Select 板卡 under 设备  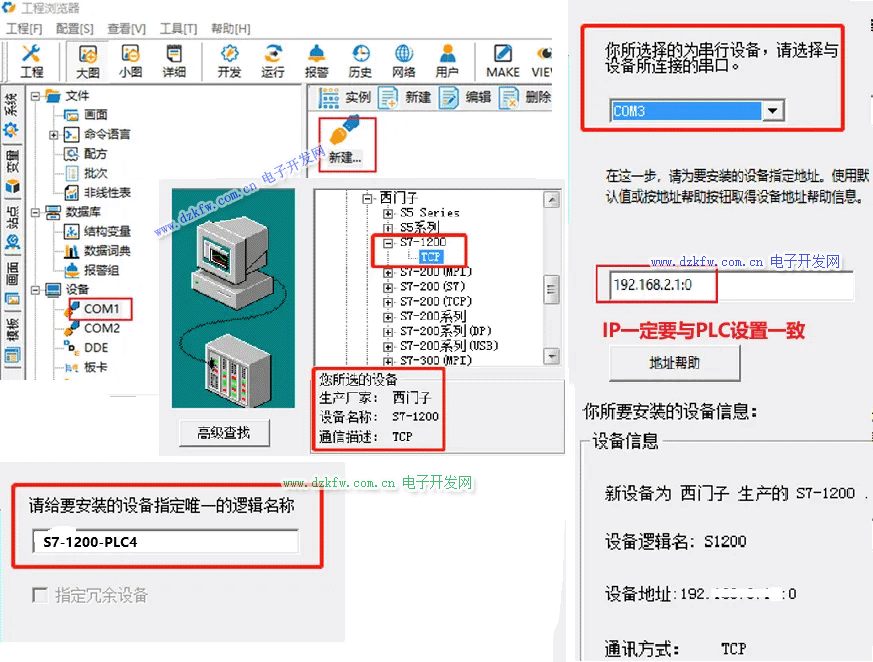pyautogui.click(x=95, y=367)
